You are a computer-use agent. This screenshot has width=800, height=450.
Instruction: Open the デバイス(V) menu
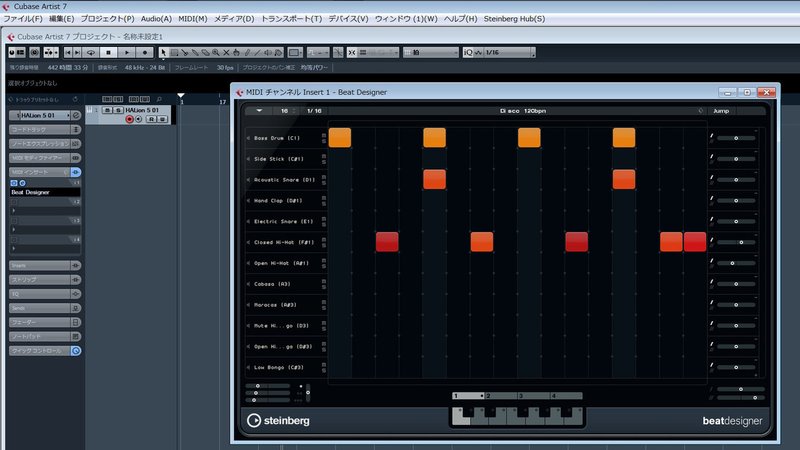coord(348,19)
